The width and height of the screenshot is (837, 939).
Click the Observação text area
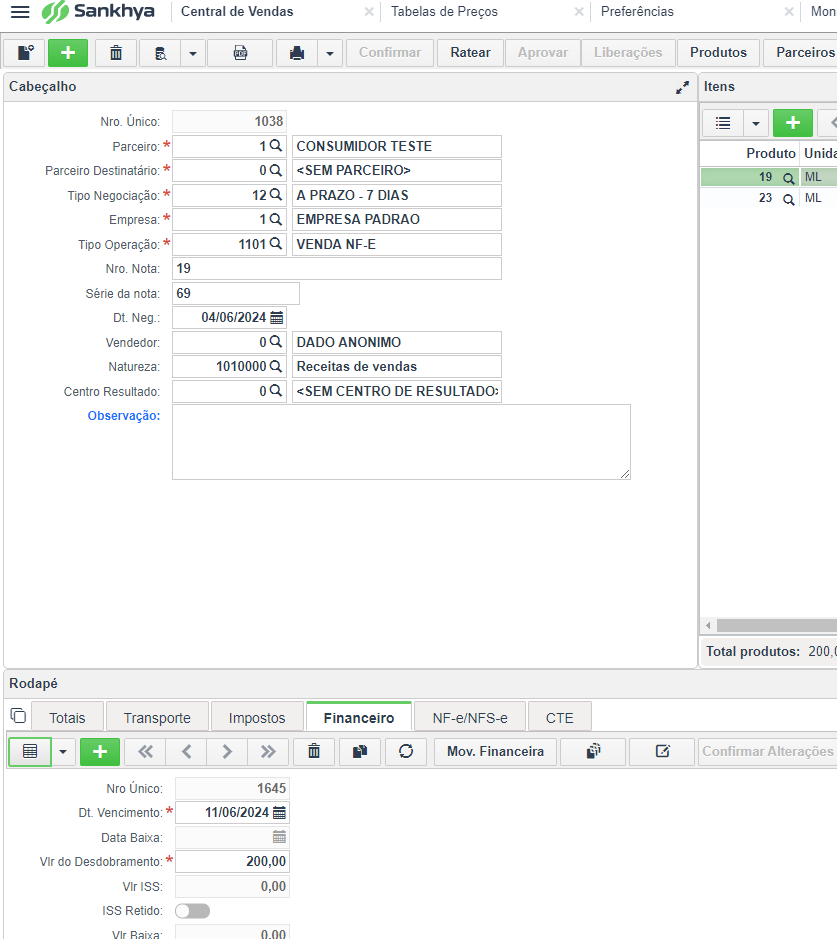click(x=401, y=441)
